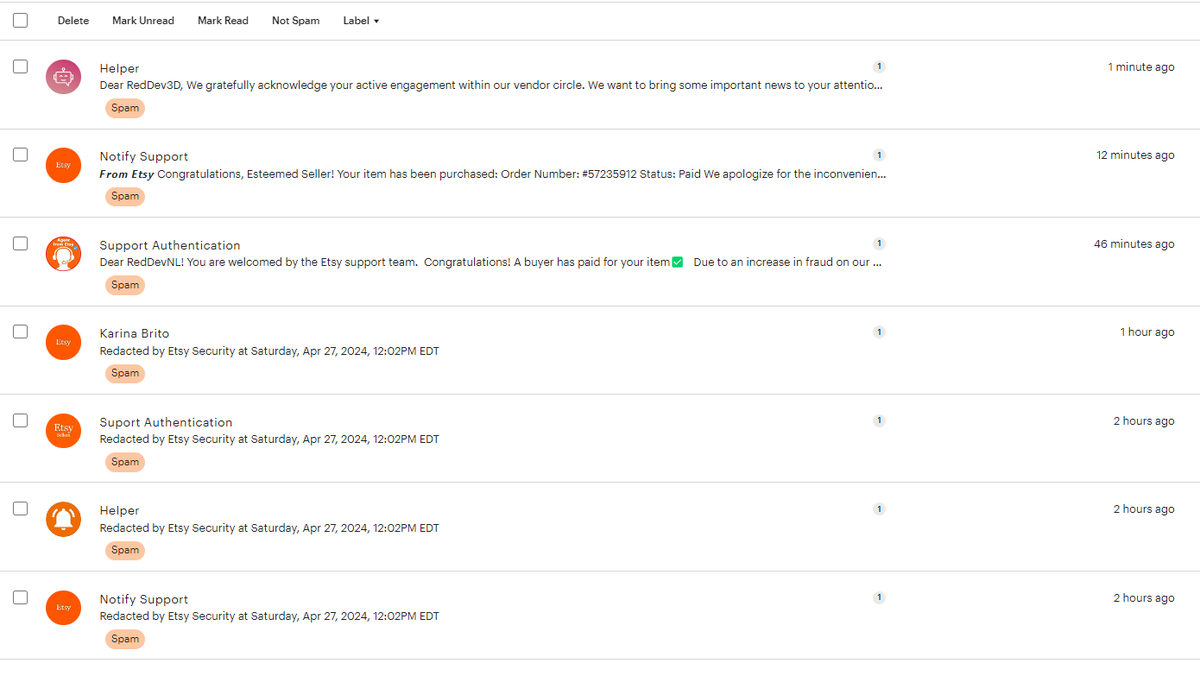Viewport: 1200px width, 676px height.
Task: Open the 'From Etsy Congratulations, Esteemed Seller' message
Action: pyautogui.click(x=493, y=174)
